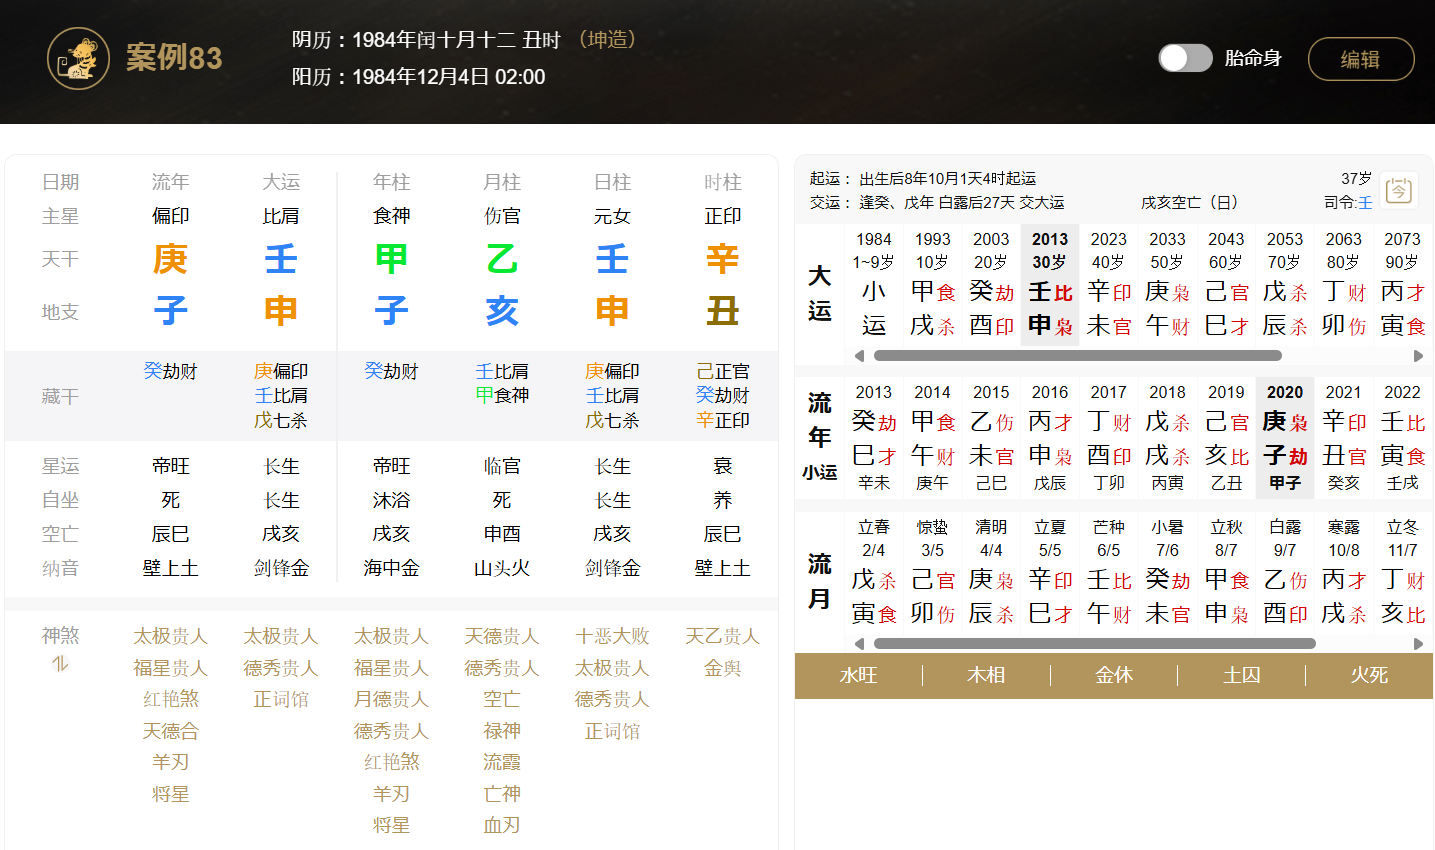The image size is (1435, 850).
Task: Choose the 2043 己巳 大运 column
Action: coord(1226,284)
